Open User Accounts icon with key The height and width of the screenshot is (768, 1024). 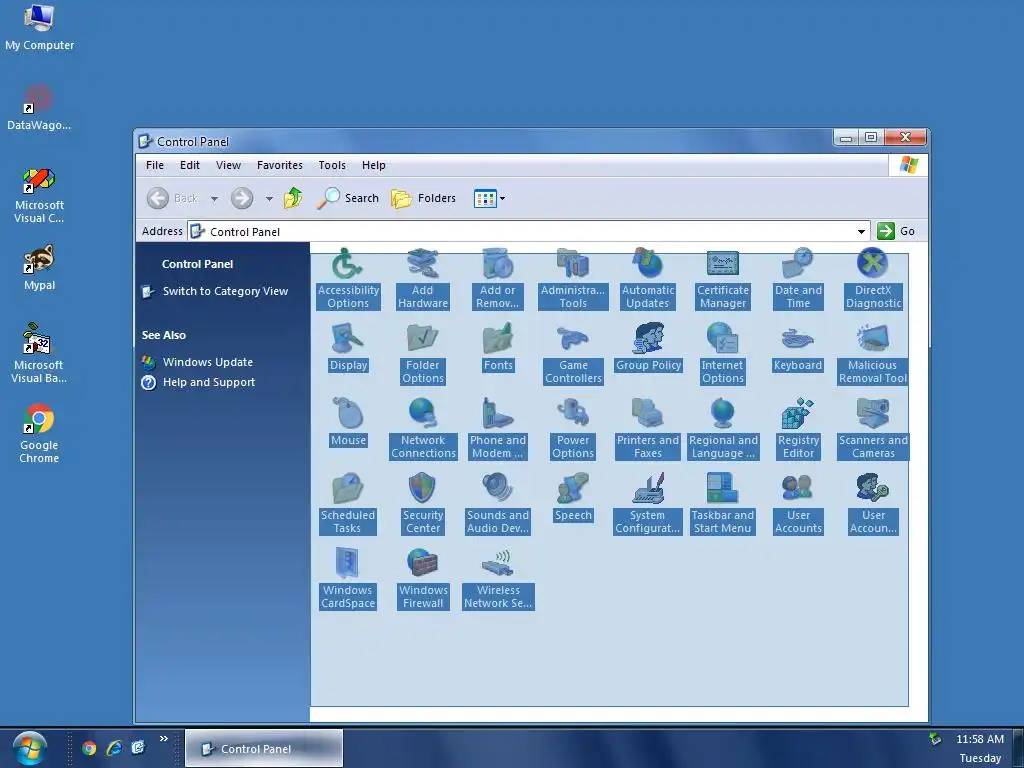(x=872, y=505)
